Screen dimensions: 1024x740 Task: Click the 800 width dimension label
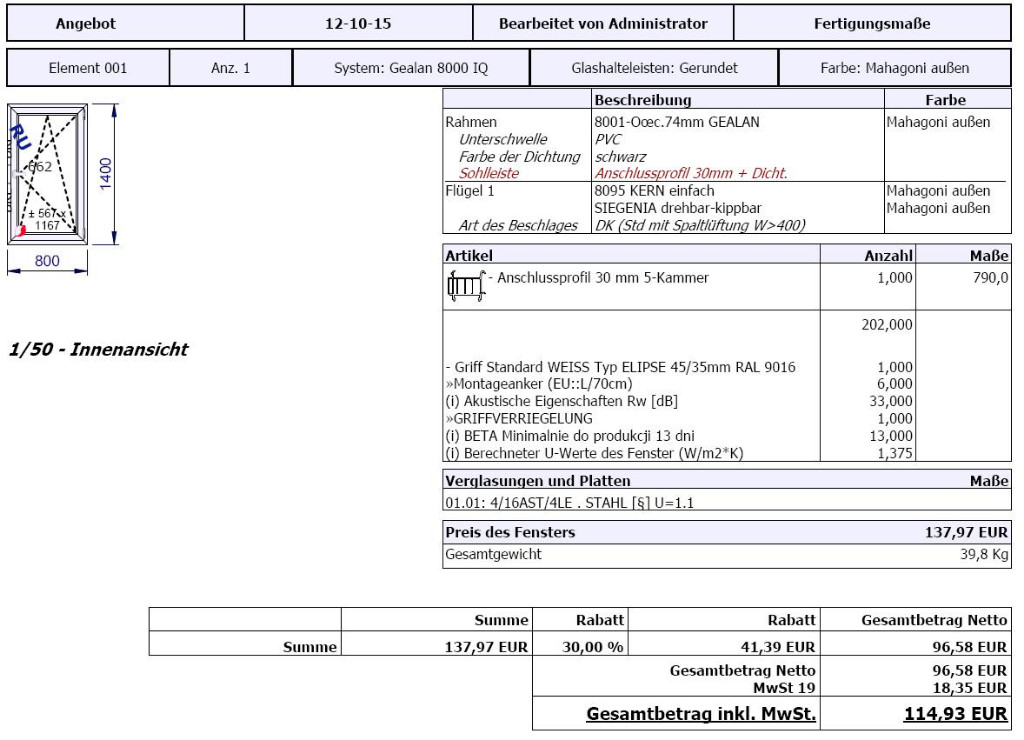[47, 262]
